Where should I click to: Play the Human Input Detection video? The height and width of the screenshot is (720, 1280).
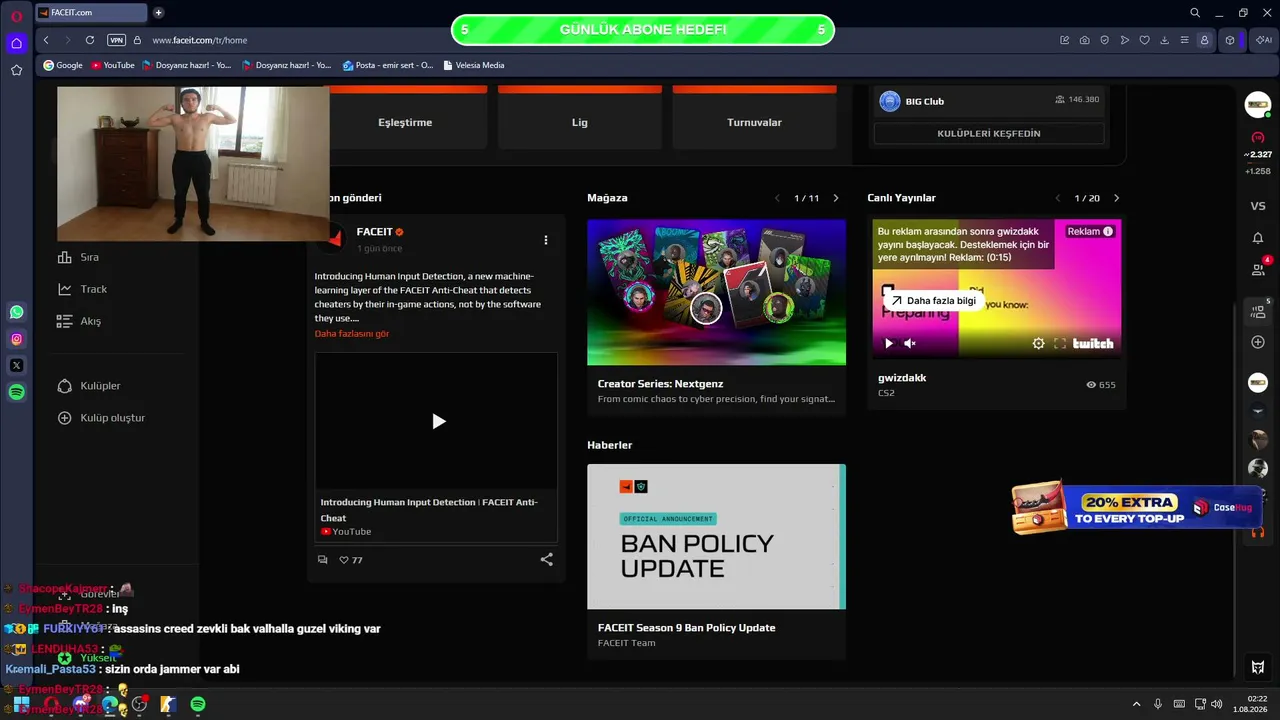(x=438, y=421)
